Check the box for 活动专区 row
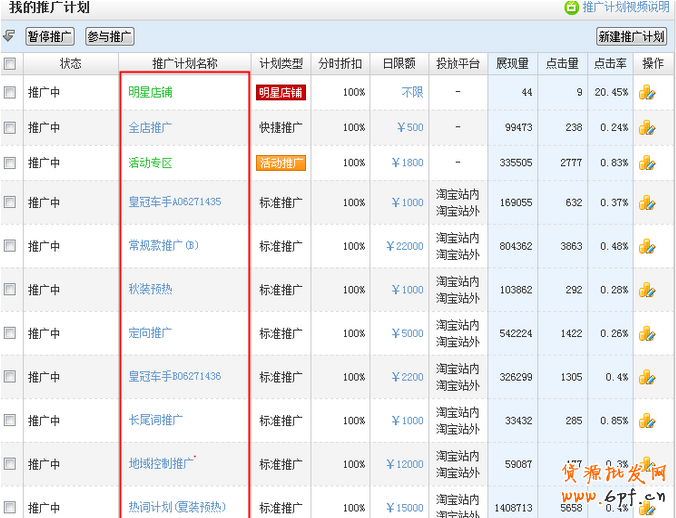Viewport: 676px width, 518px height. click(9, 163)
